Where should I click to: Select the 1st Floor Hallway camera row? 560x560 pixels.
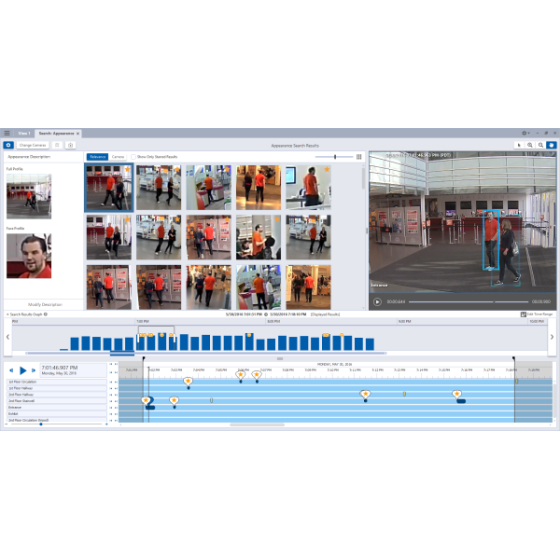[57, 388]
